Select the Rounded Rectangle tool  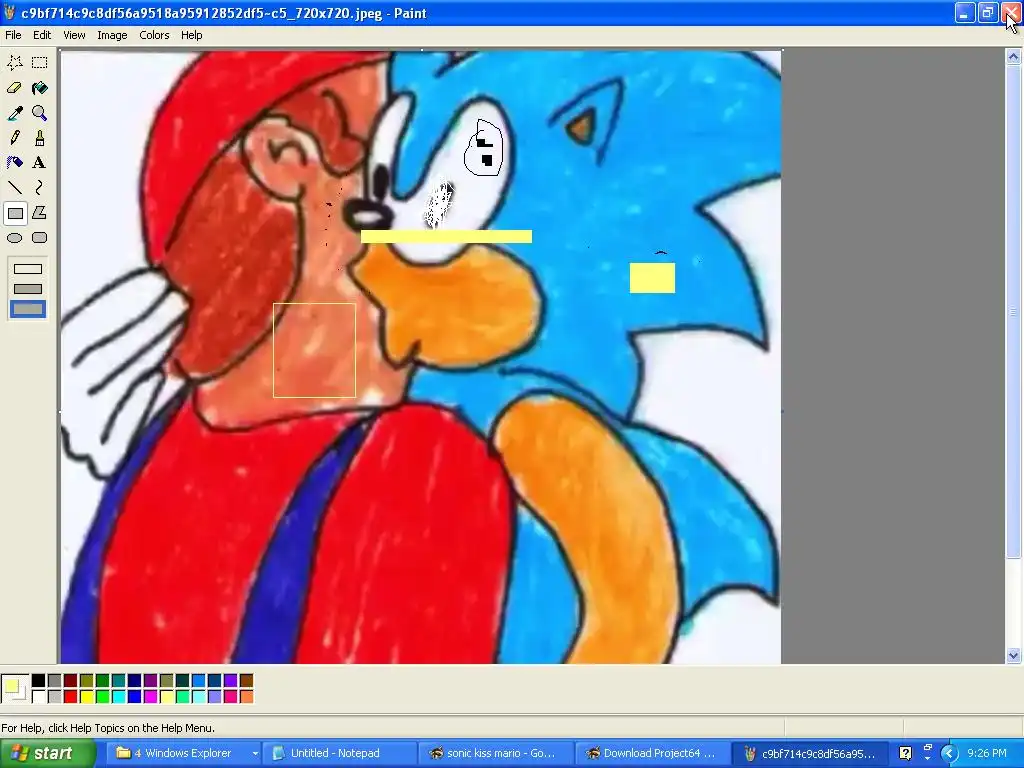[40, 238]
